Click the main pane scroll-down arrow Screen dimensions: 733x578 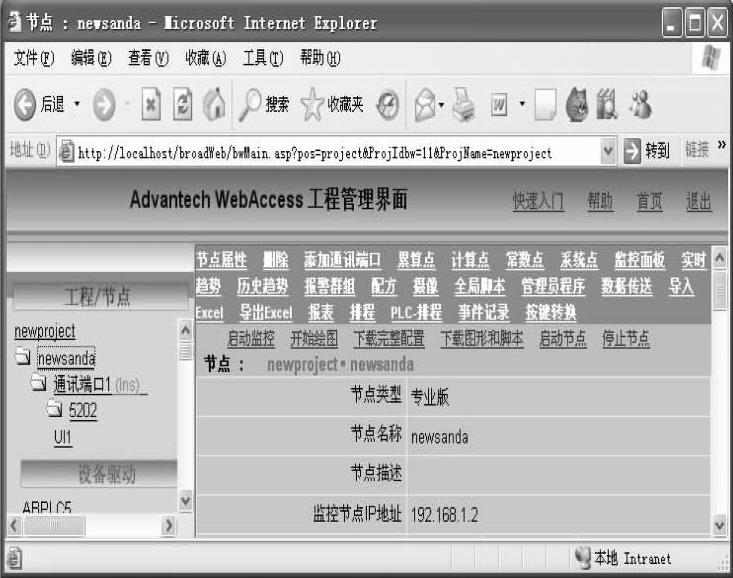[x=720, y=526]
